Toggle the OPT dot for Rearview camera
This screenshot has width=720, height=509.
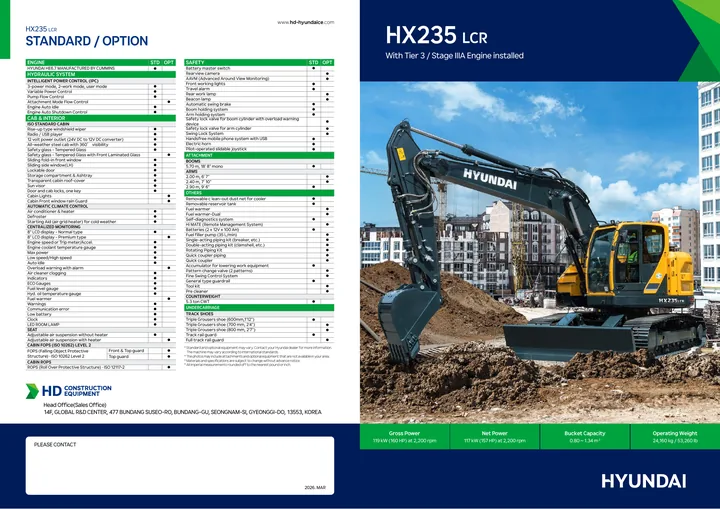click(x=327, y=74)
